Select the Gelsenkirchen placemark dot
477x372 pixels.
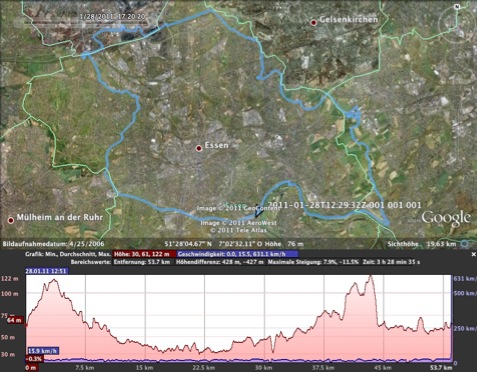pyautogui.click(x=313, y=22)
